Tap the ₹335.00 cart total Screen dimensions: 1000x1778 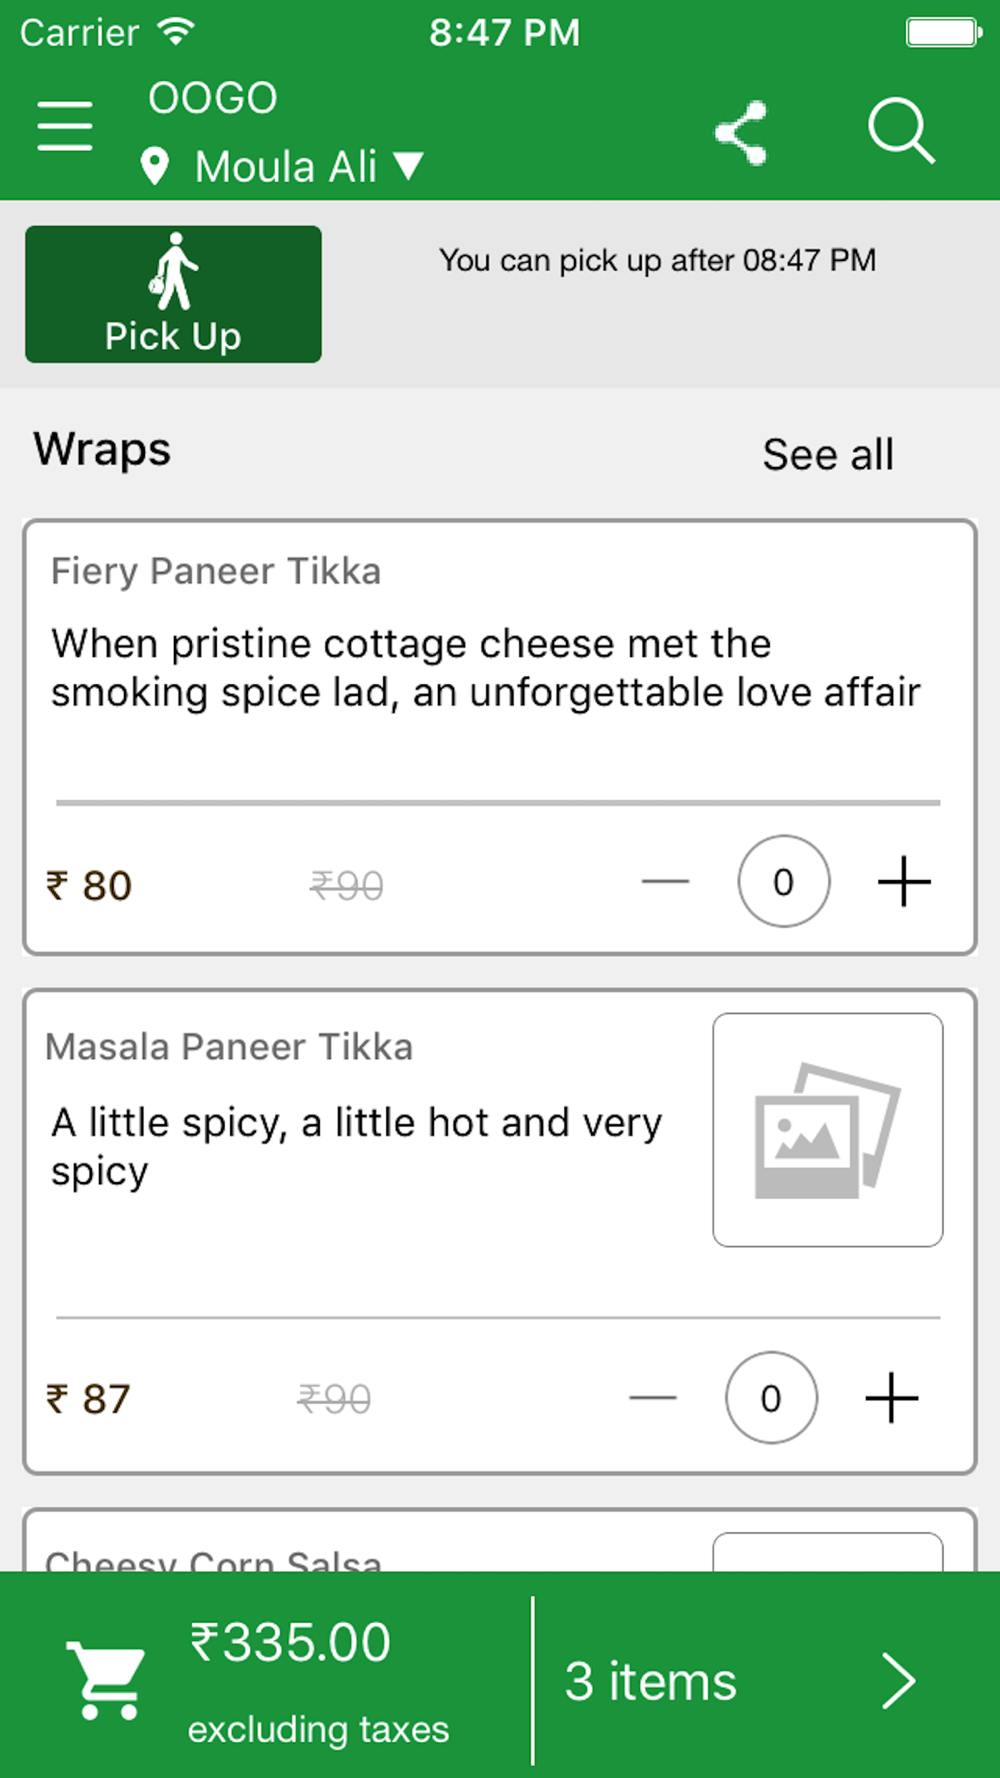point(290,1642)
